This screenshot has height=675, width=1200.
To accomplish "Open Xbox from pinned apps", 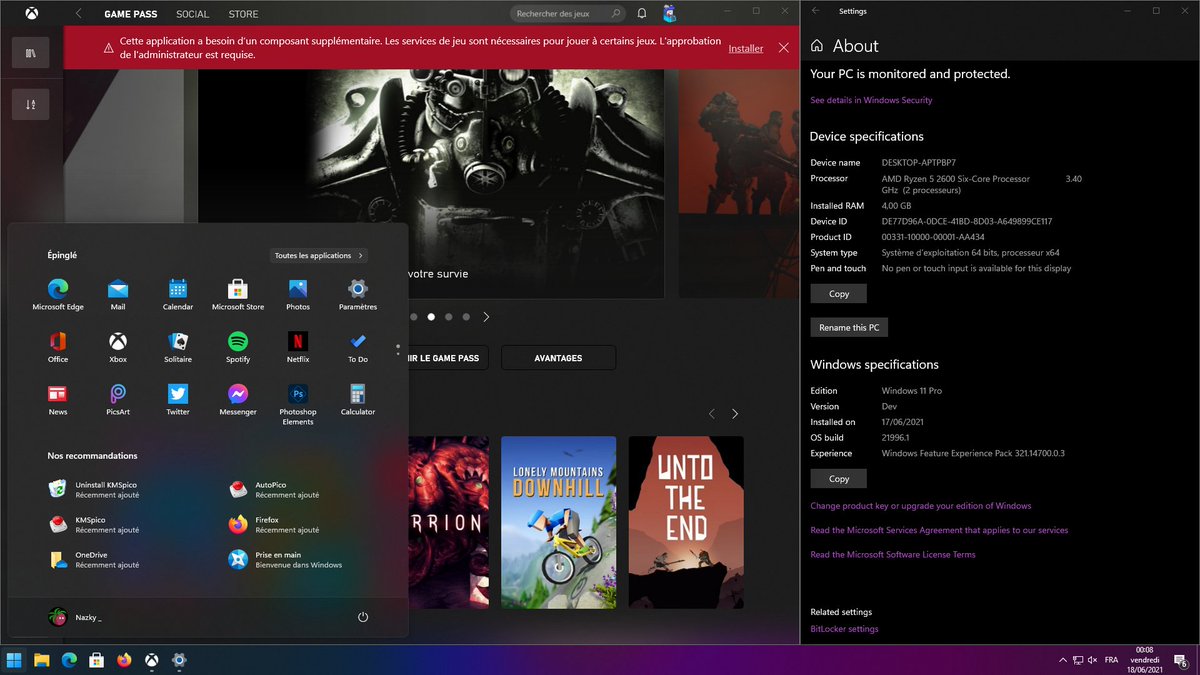I will click(x=118, y=347).
